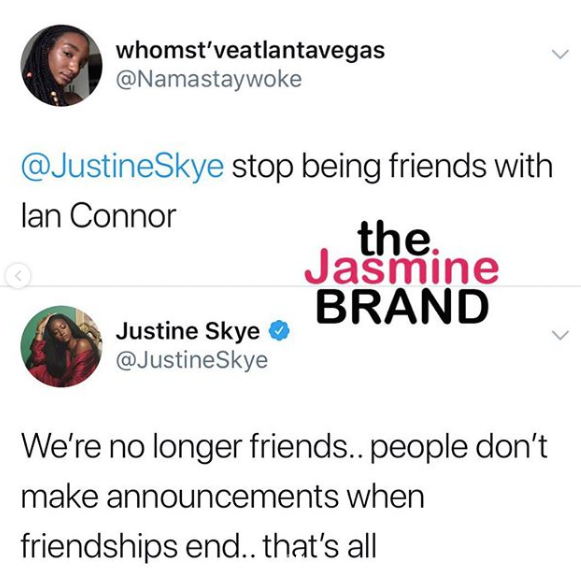Click the blue verified badge
Screen dimensions: 581x574
tap(279, 331)
